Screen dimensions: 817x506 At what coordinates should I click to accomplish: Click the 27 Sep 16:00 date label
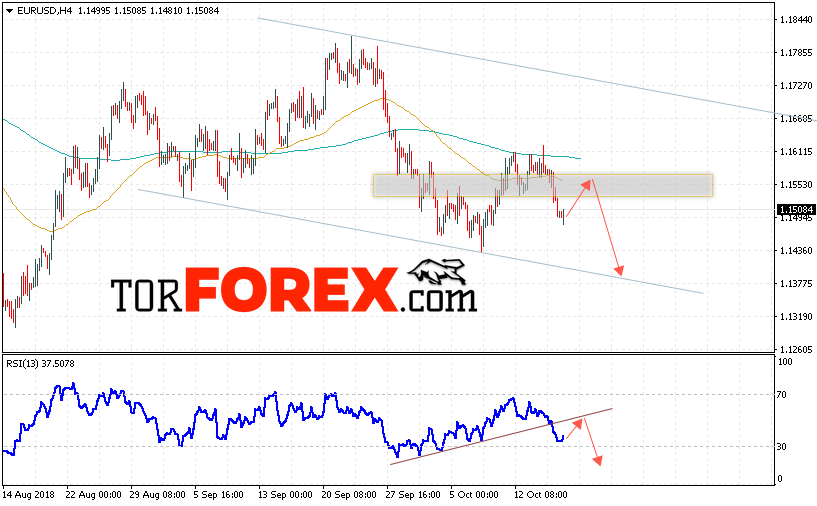(413, 495)
